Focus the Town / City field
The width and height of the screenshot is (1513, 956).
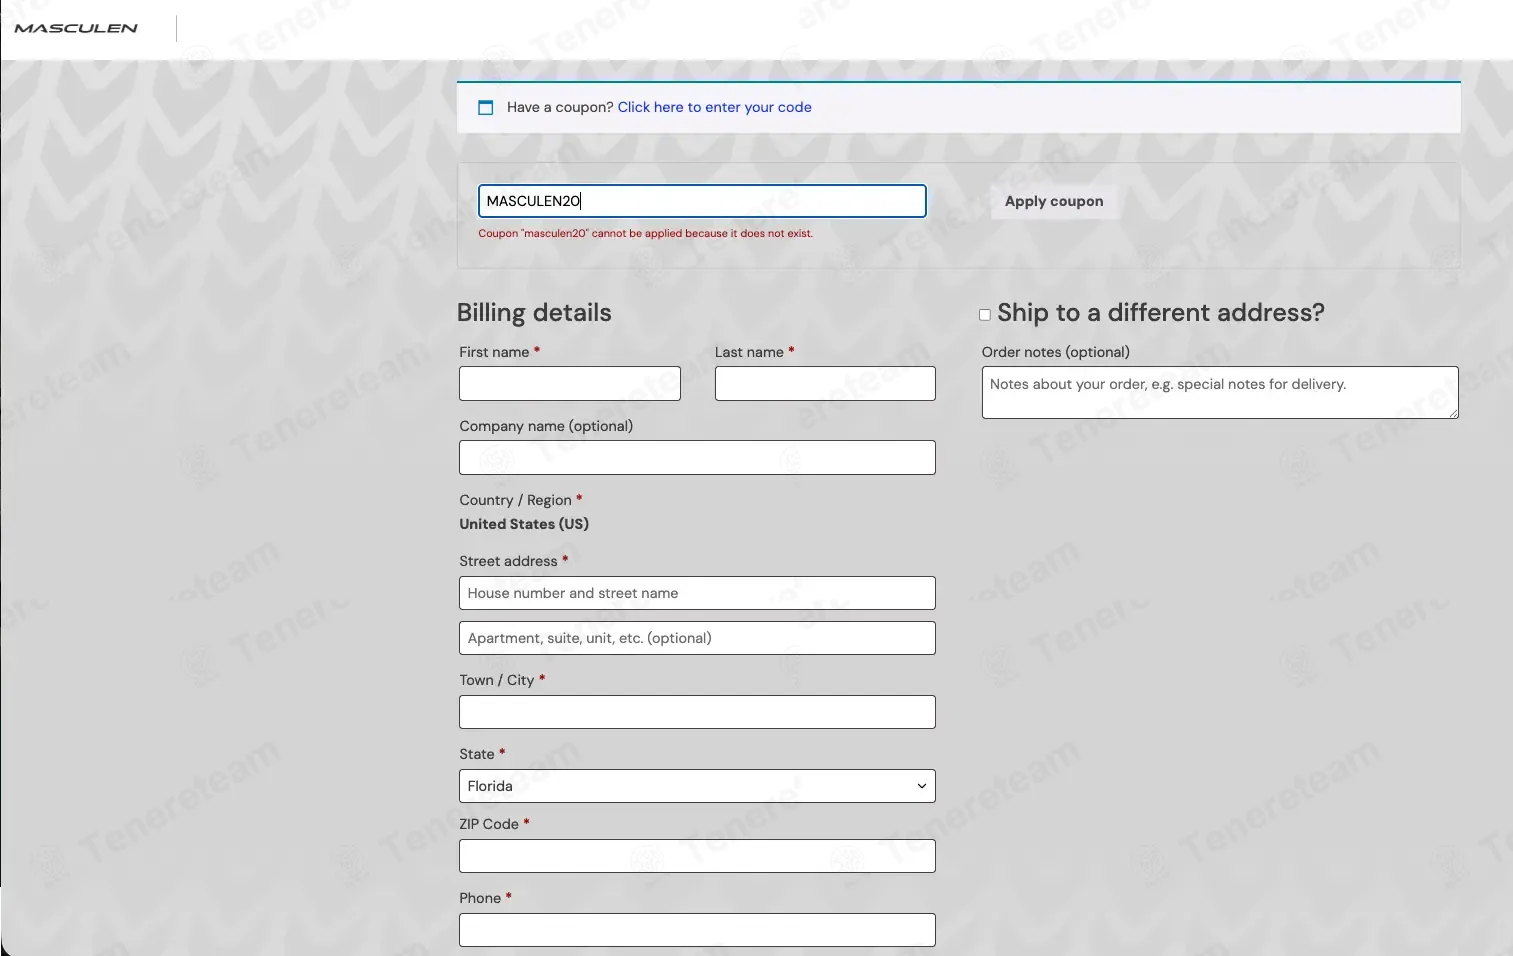coord(697,712)
